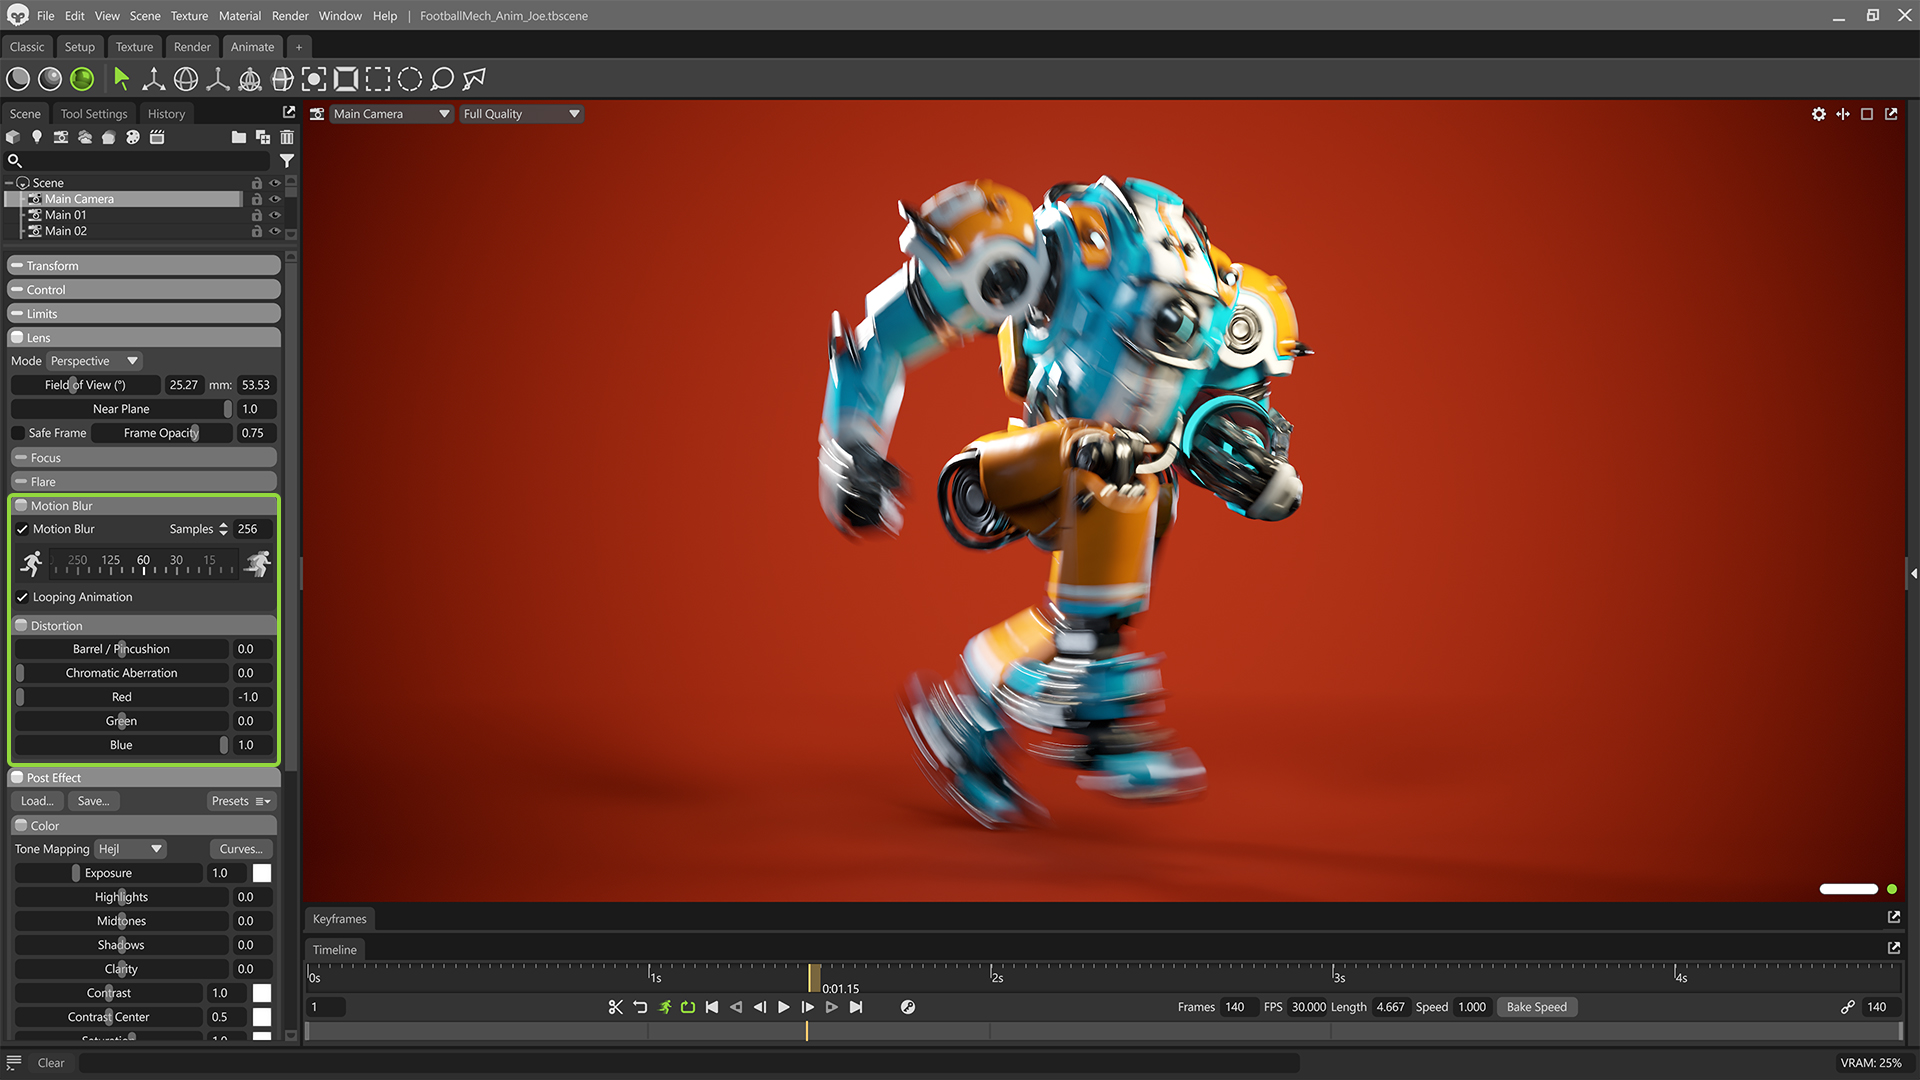Open the Full Quality dropdown
1920x1080 pixels.
[x=520, y=114]
